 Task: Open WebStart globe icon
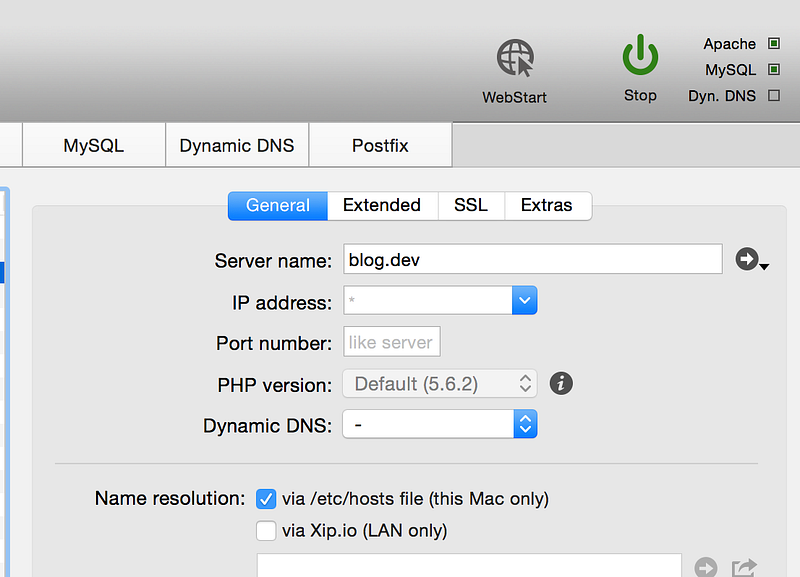(x=515, y=58)
